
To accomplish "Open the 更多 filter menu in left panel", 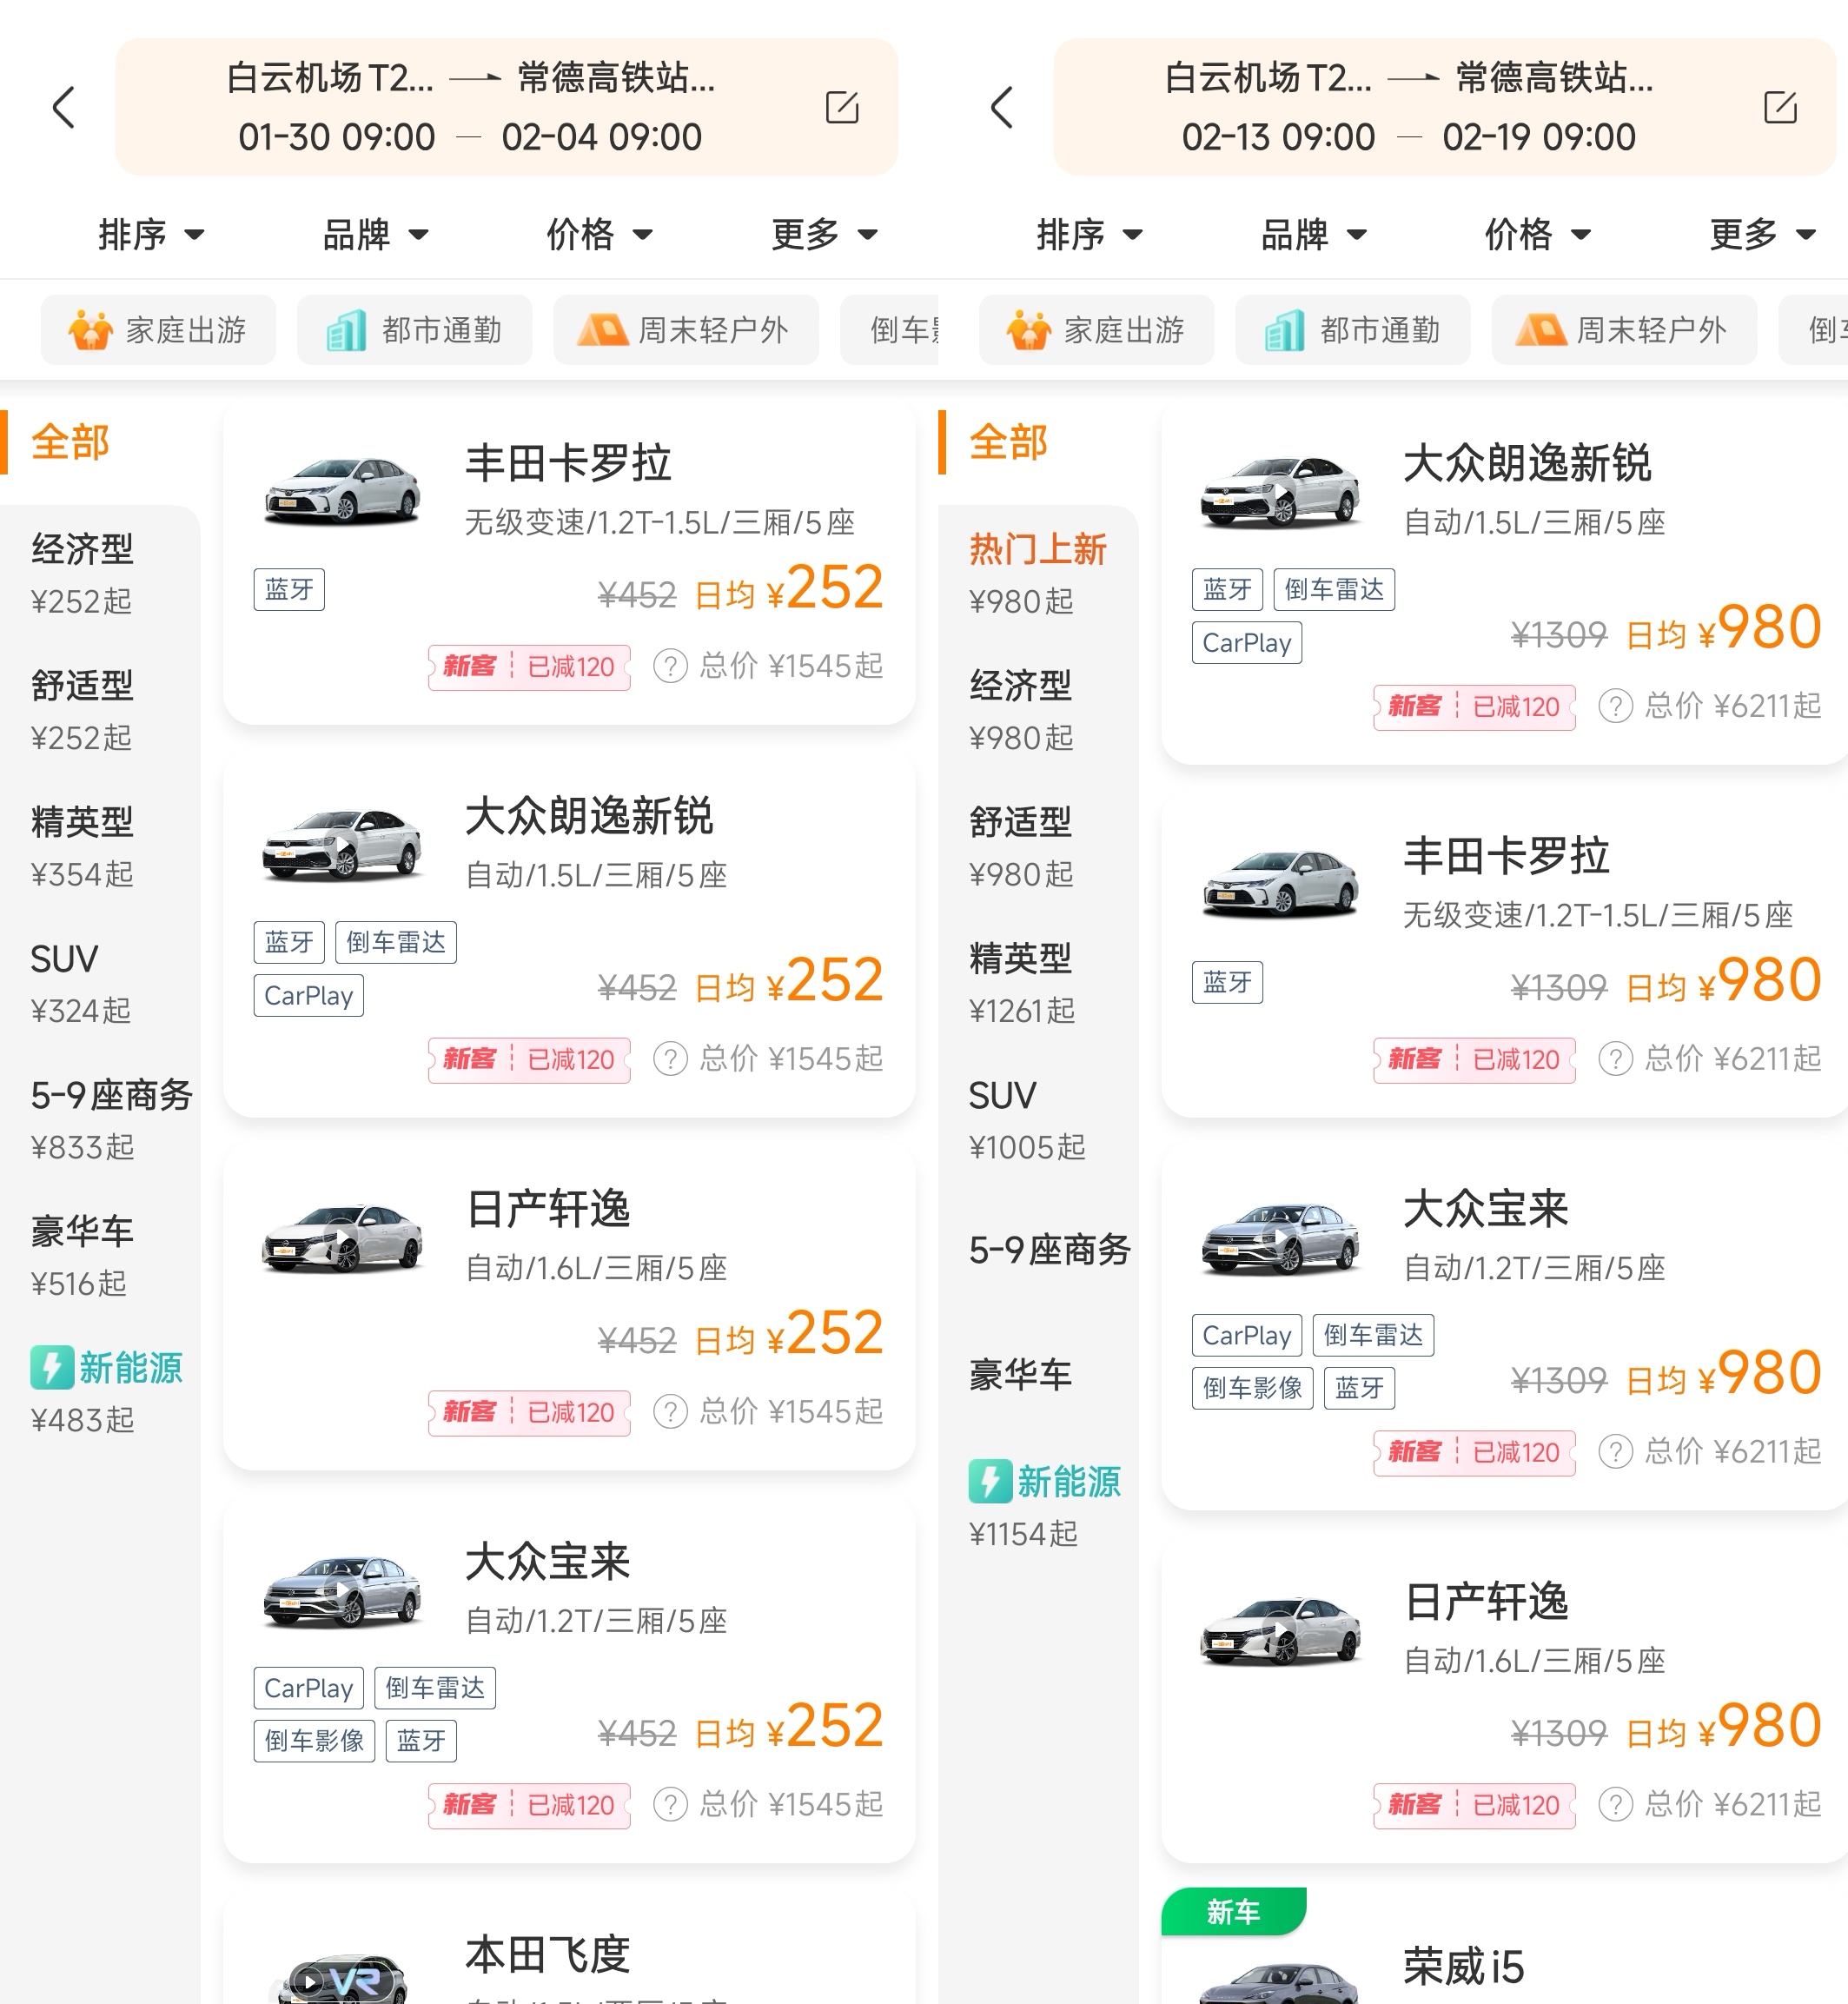I will (824, 235).
